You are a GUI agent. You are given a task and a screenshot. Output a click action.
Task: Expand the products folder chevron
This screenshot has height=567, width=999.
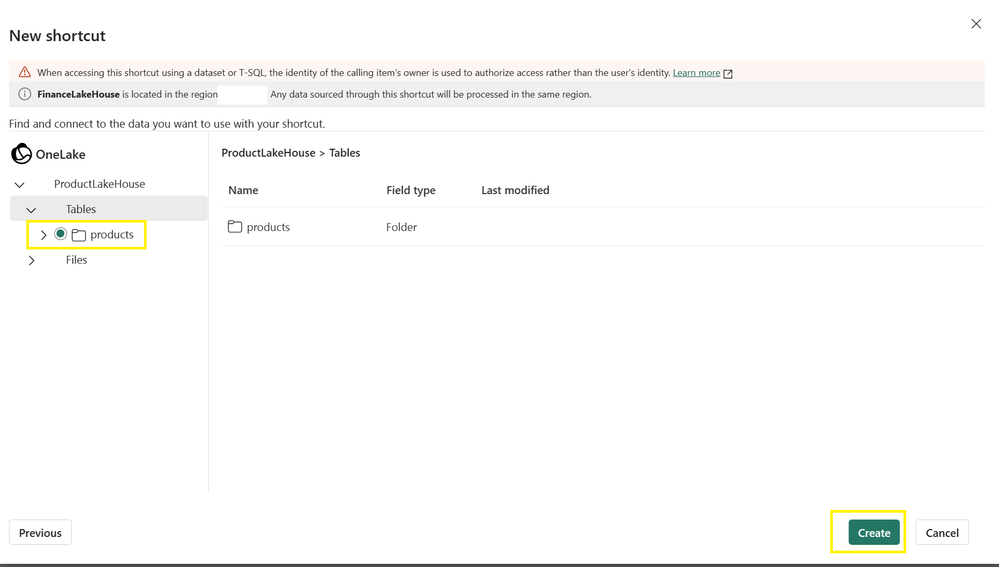click(43, 235)
